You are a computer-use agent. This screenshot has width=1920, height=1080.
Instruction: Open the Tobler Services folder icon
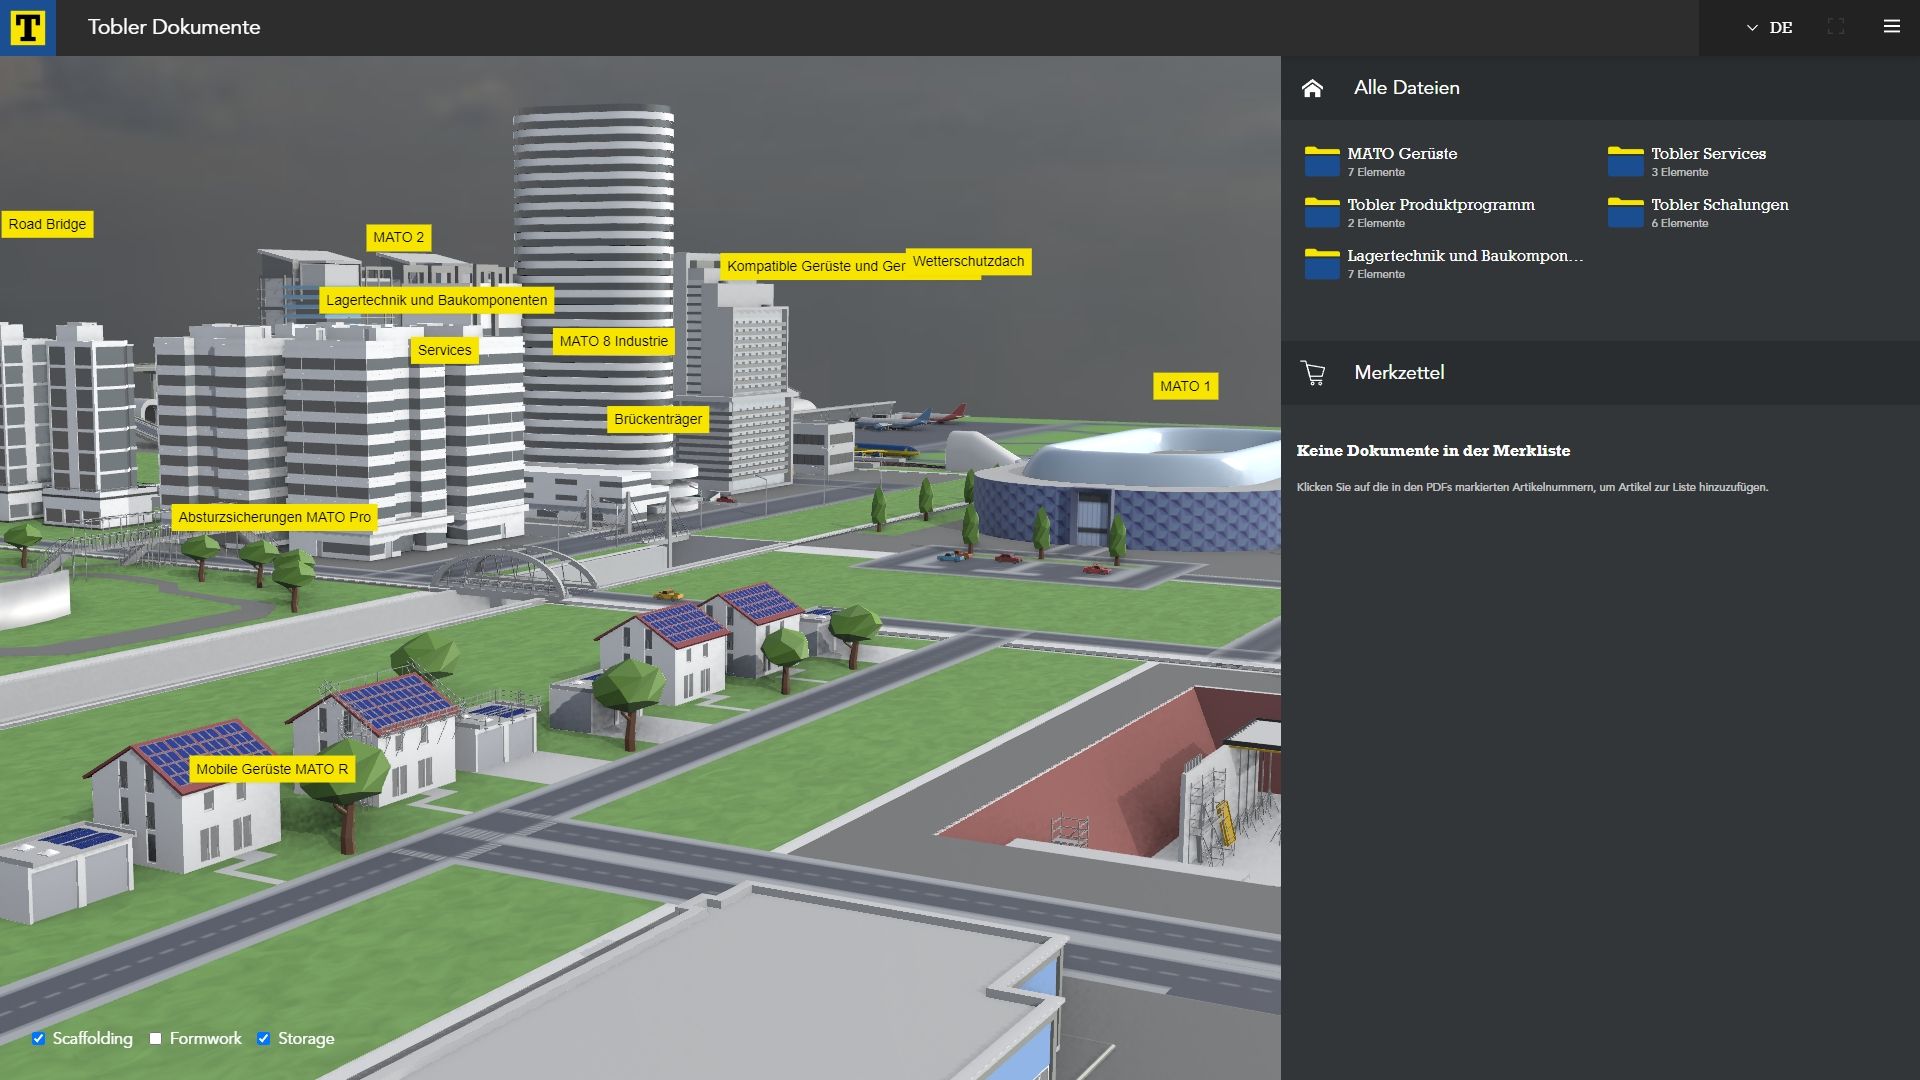coord(1625,161)
